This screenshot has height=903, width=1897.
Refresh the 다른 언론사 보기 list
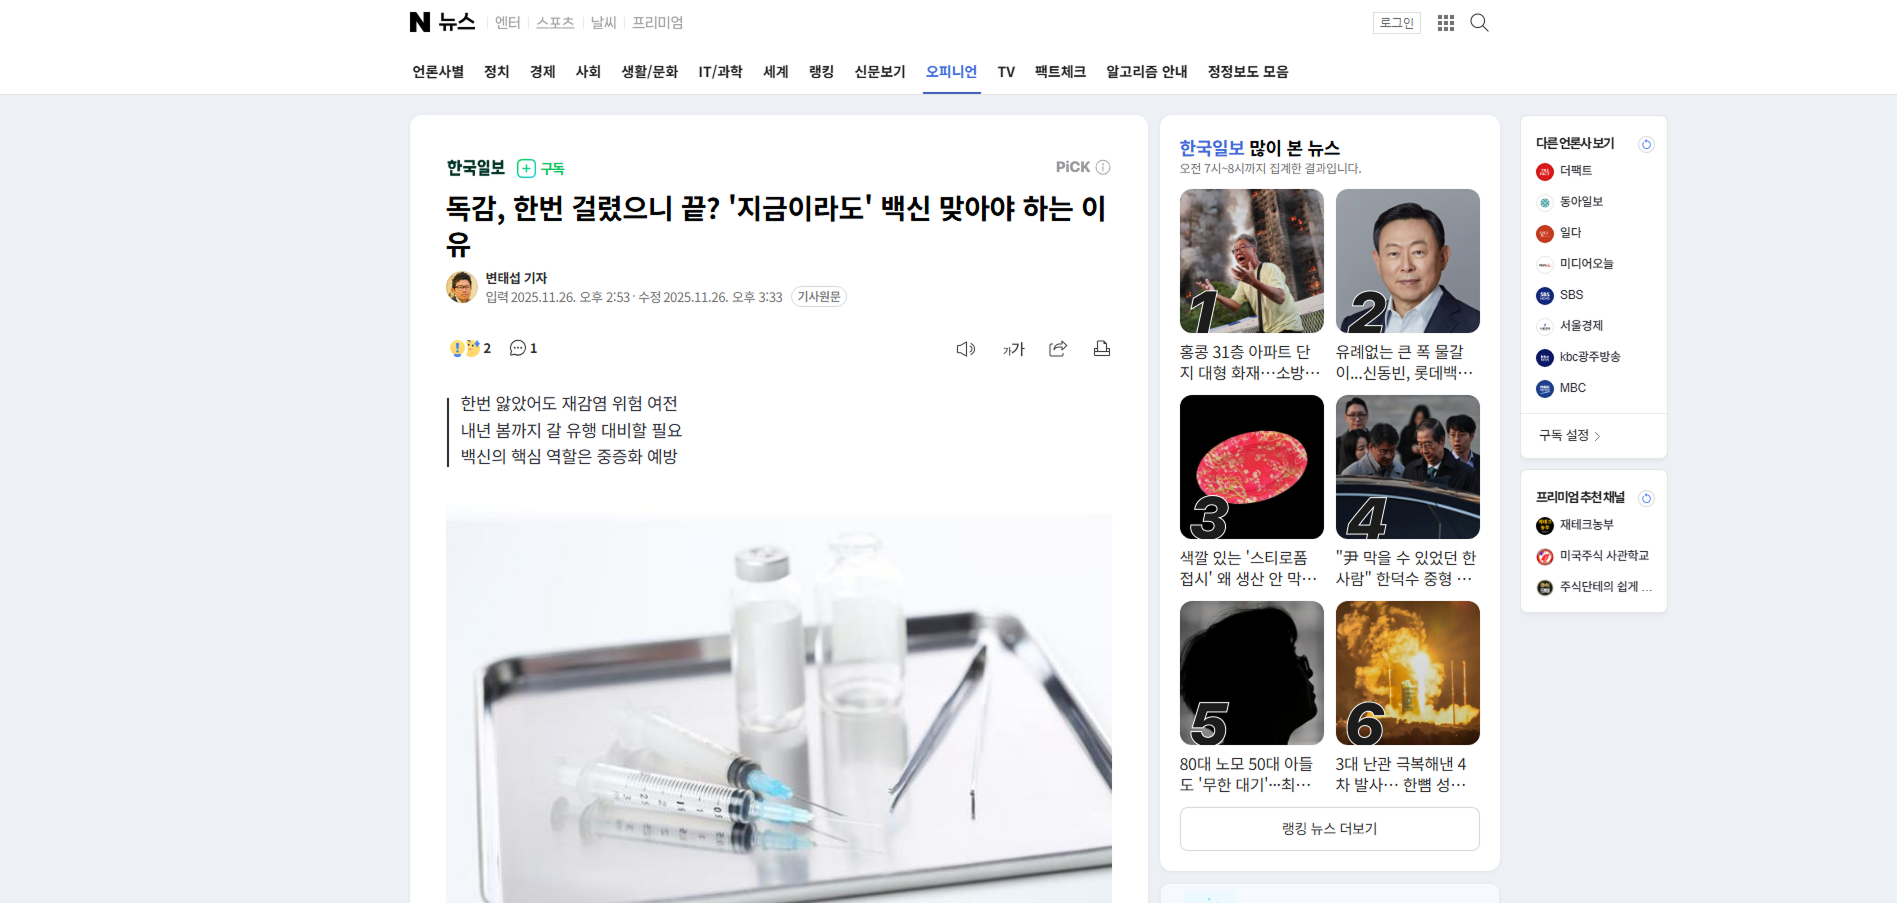(x=1646, y=144)
